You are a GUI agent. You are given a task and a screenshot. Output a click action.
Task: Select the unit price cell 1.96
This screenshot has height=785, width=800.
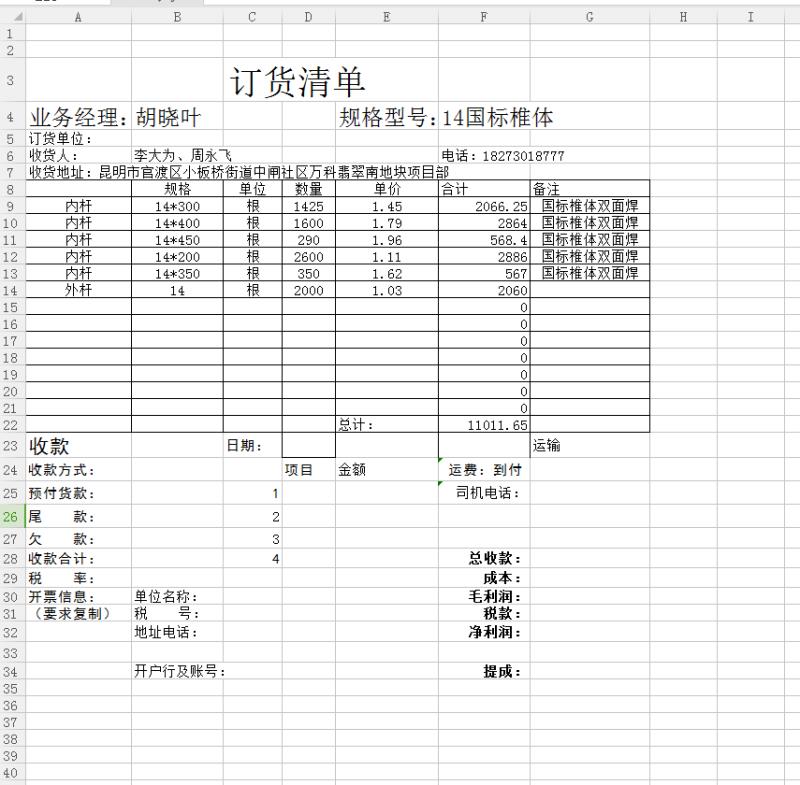386,240
